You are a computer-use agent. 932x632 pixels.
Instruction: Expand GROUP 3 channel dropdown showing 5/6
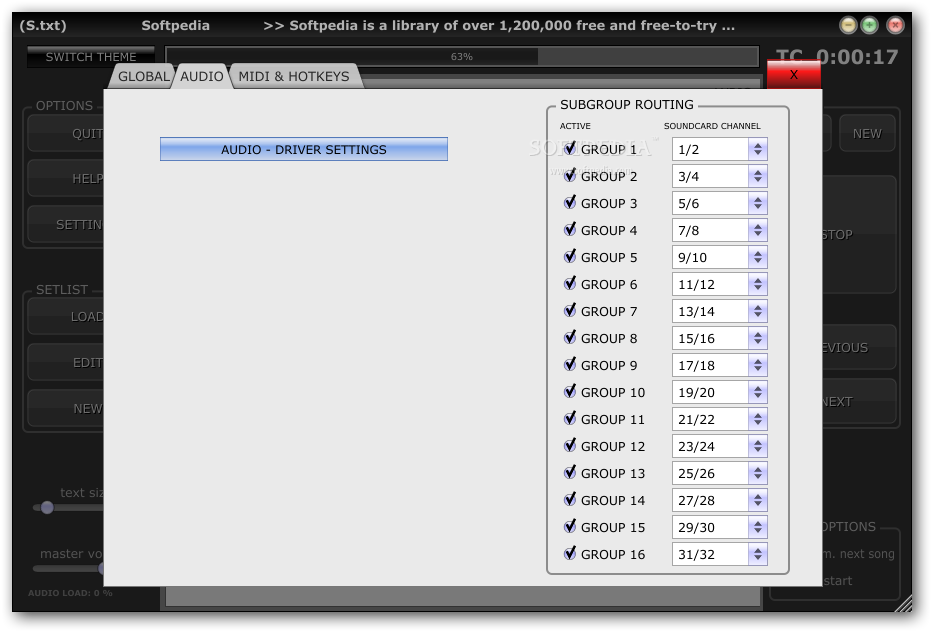pos(719,203)
